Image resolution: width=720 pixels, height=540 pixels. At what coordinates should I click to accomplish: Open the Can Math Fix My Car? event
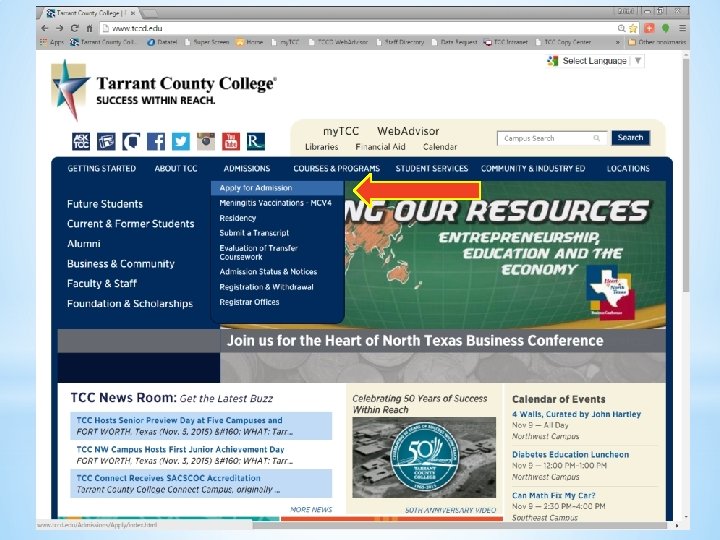[x=554, y=495]
